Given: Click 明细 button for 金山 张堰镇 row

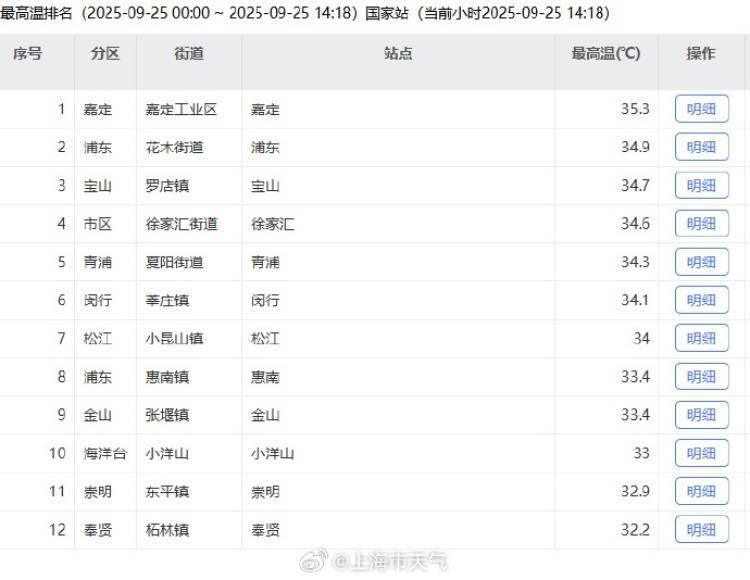Looking at the screenshot, I should [701, 415].
